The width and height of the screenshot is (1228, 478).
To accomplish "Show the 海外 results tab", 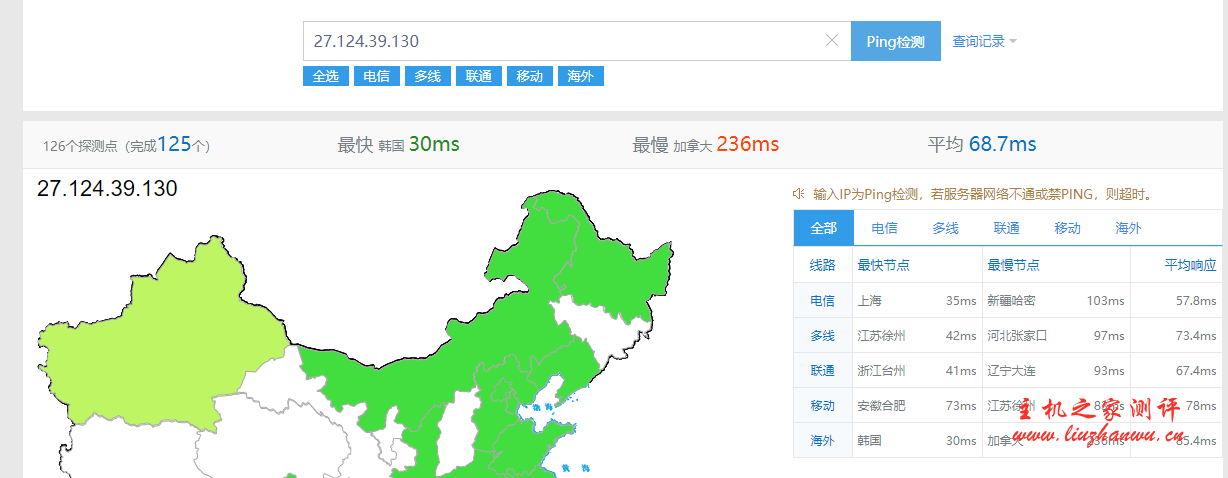I will [1128, 228].
